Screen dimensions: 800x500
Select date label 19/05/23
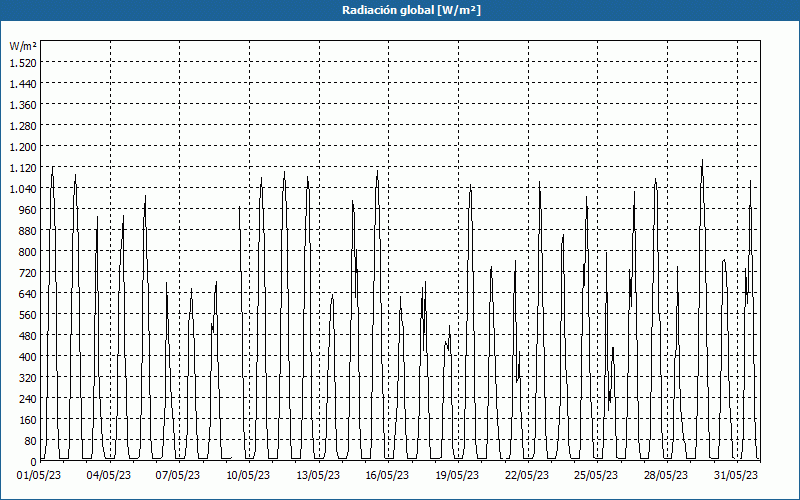click(x=457, y=476)
